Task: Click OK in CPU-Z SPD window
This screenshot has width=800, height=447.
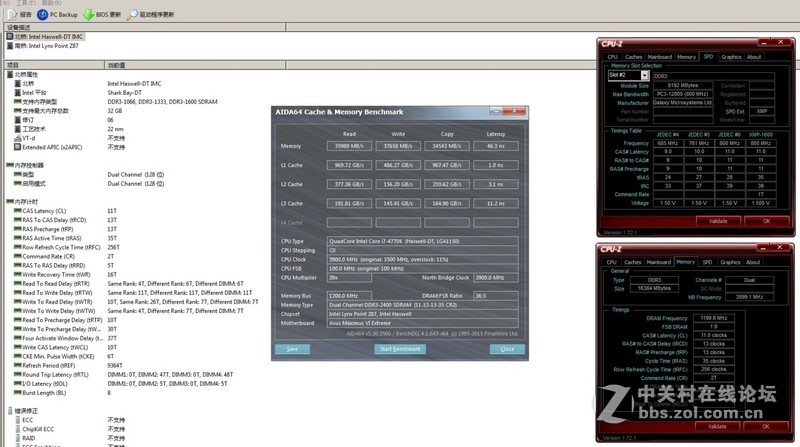Action: pos(766,221)
